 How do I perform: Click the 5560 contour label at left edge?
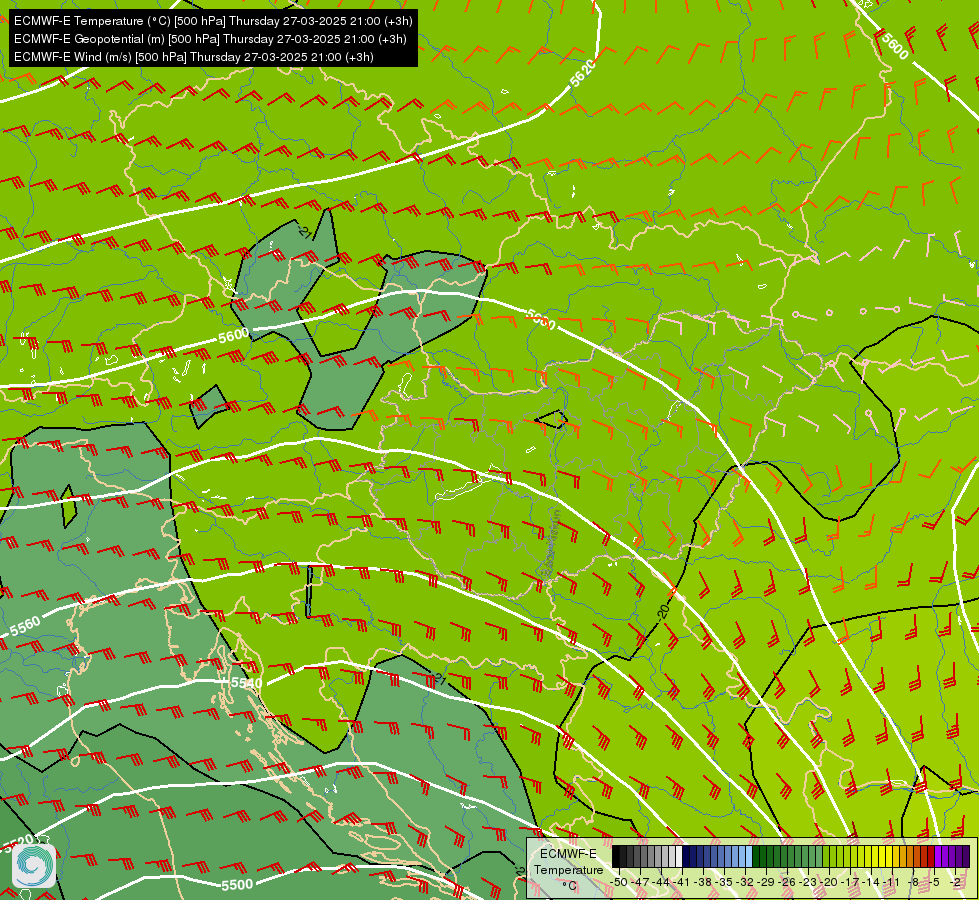(x=25, y=626)
